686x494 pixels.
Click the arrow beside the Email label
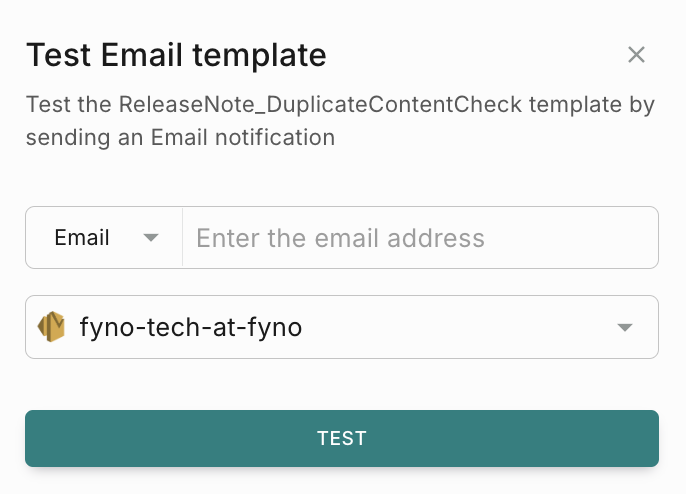150,238
